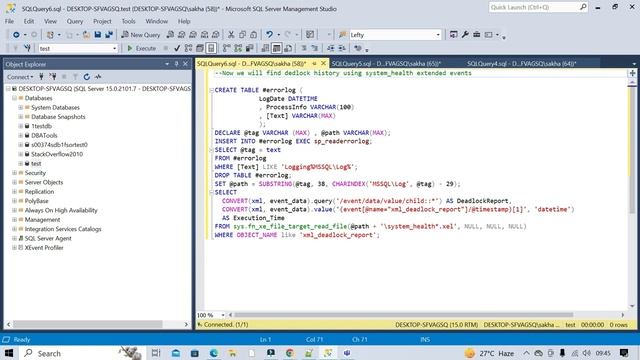This screenshot has height=360, width=640.
Task: Click the Decrease Indent icon
Action: pyautogui.click(x=331, y=48)
